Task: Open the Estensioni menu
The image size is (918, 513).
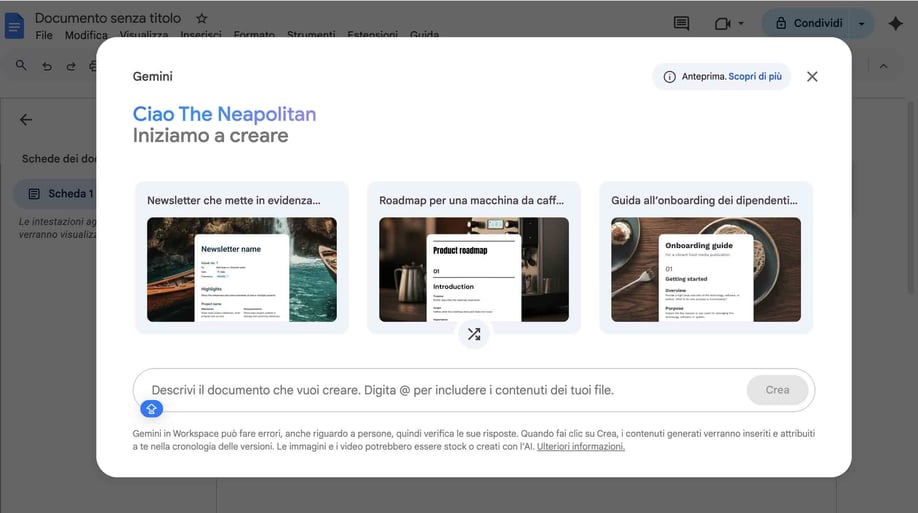Action: point(372,35)
